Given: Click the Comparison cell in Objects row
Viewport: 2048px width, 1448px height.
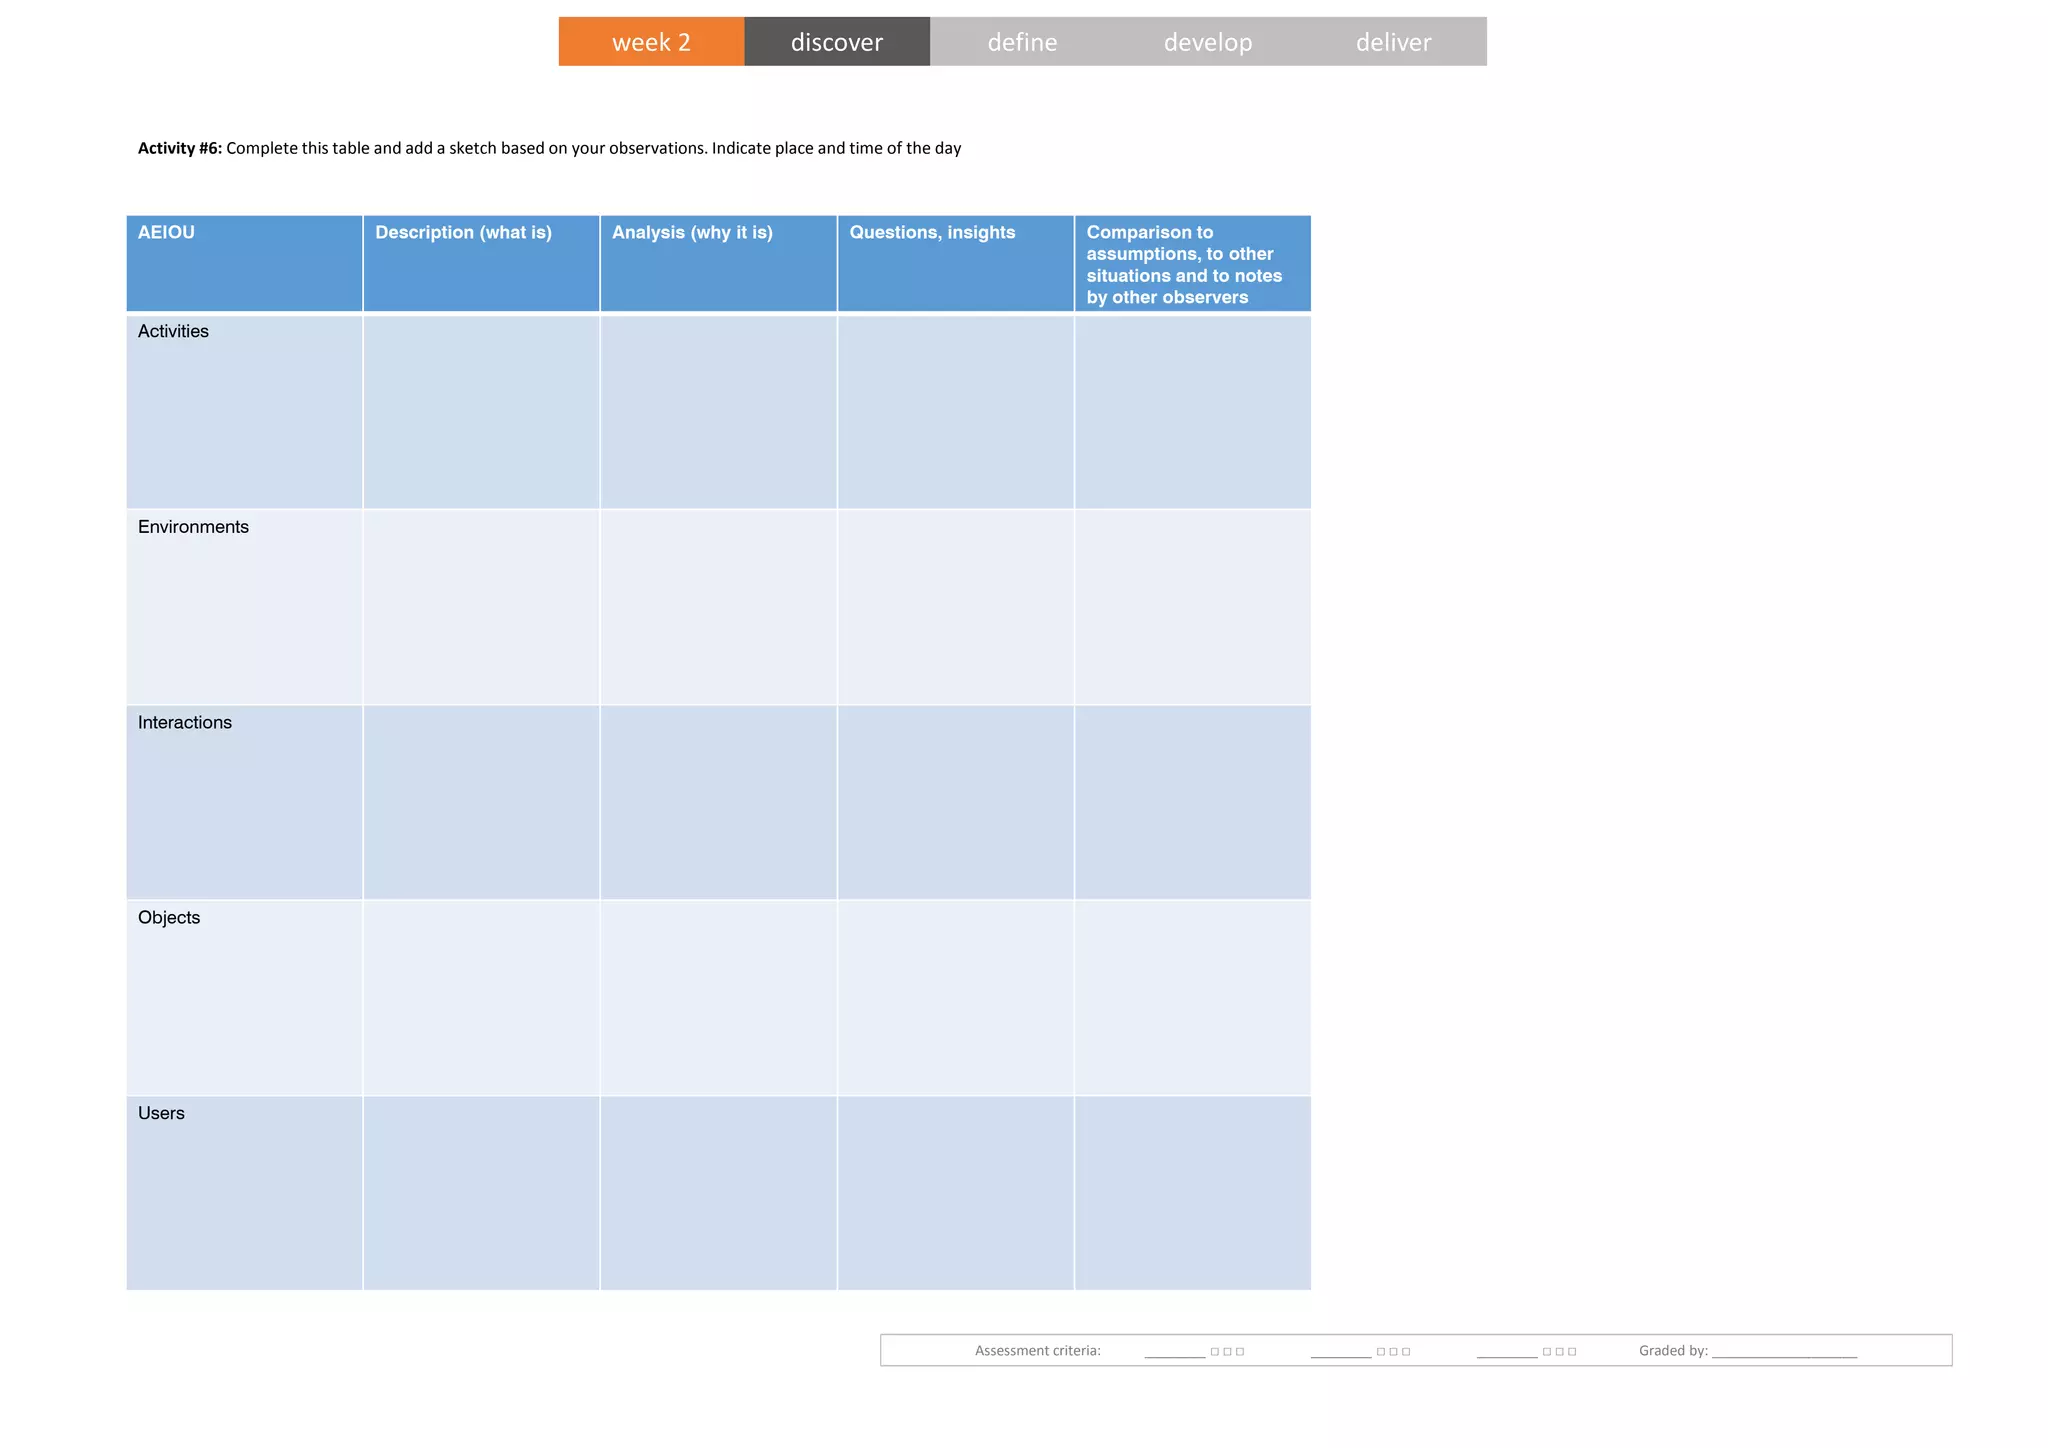Looking at the screenshot, I should click(x=1192, y=998).
